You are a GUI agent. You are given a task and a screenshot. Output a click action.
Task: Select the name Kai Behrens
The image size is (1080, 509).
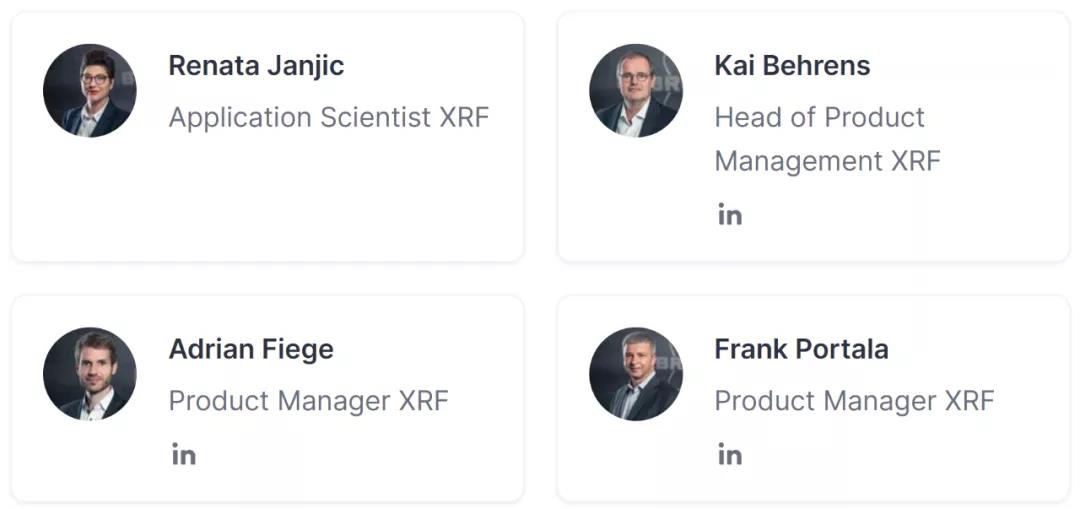792,66
